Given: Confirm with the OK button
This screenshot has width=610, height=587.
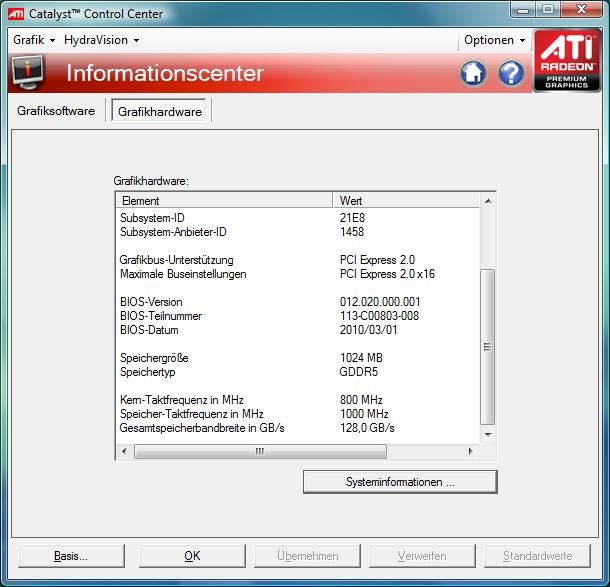Looking at the screenshot, I should click(192, 556).
